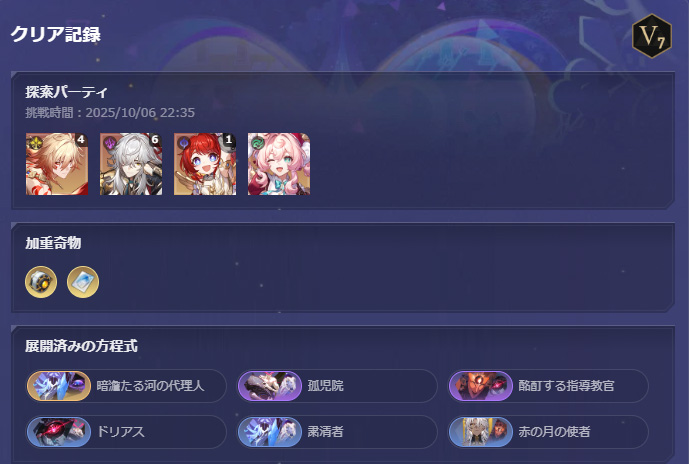Screen dimensions: 689x464
Task: Open the first weighted curio orb icon
Action: [x=41, y=282]
